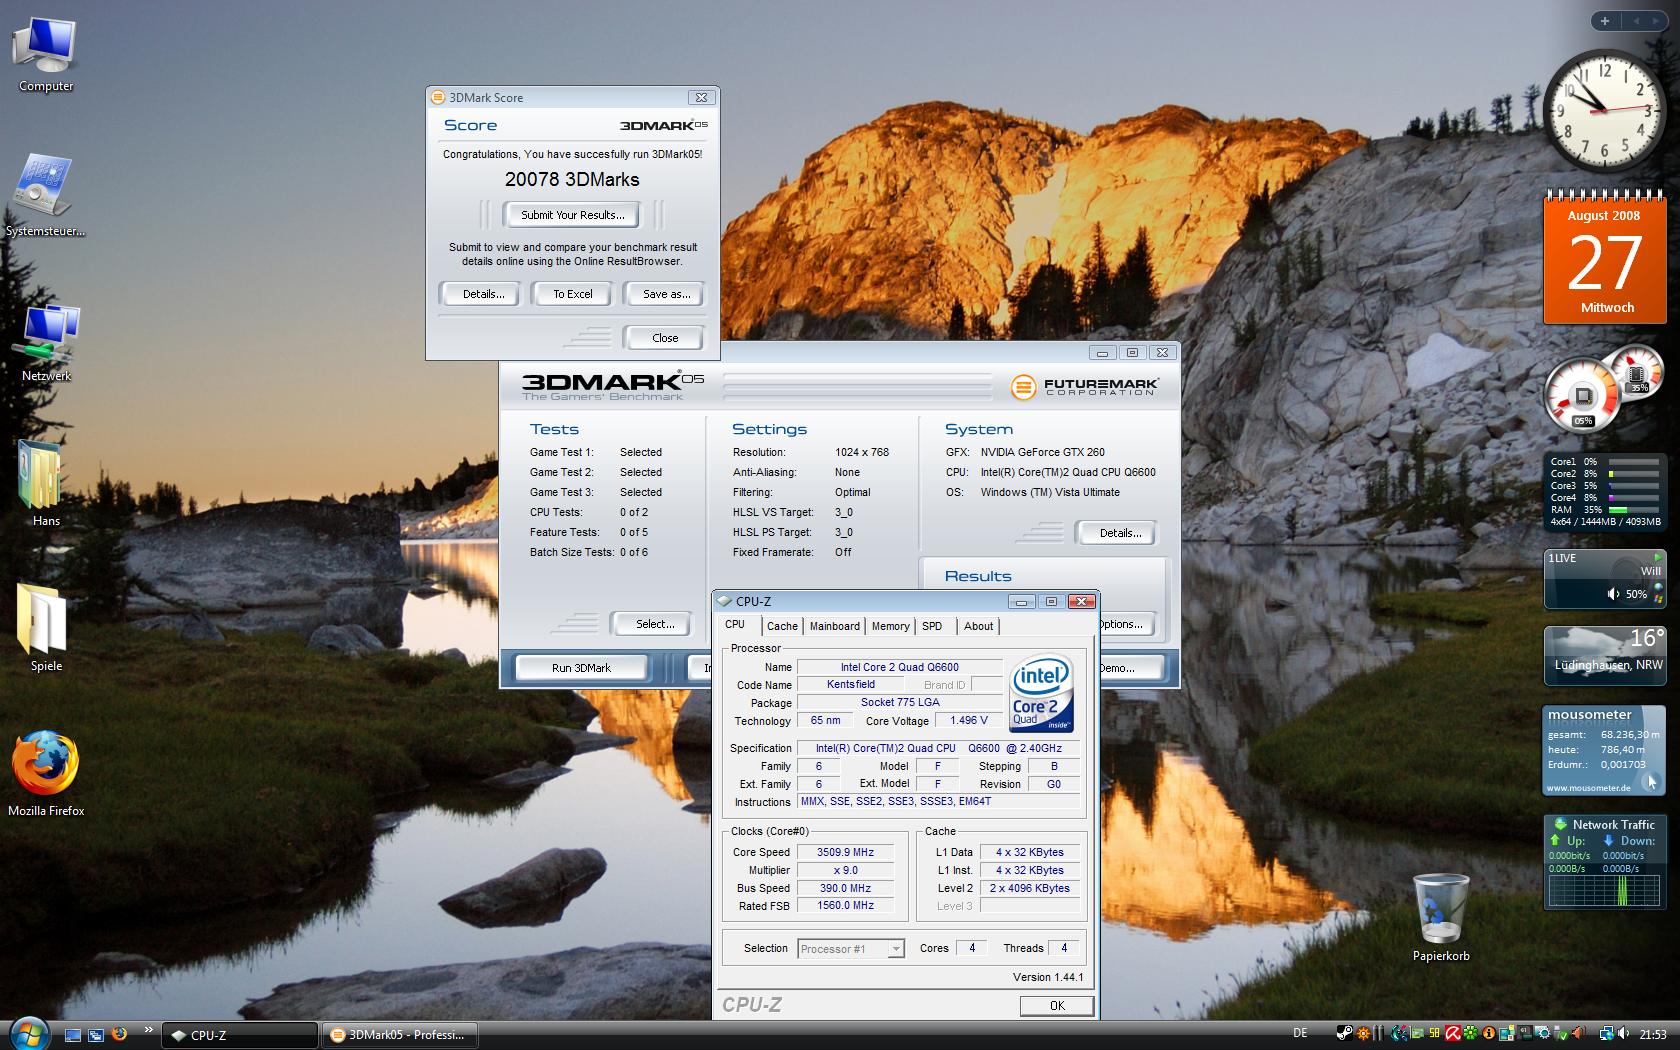Click the Kentsfield code name field
Image resolution: width=1680 pixels, height=1050 pixels.
[x=851, y=685]
